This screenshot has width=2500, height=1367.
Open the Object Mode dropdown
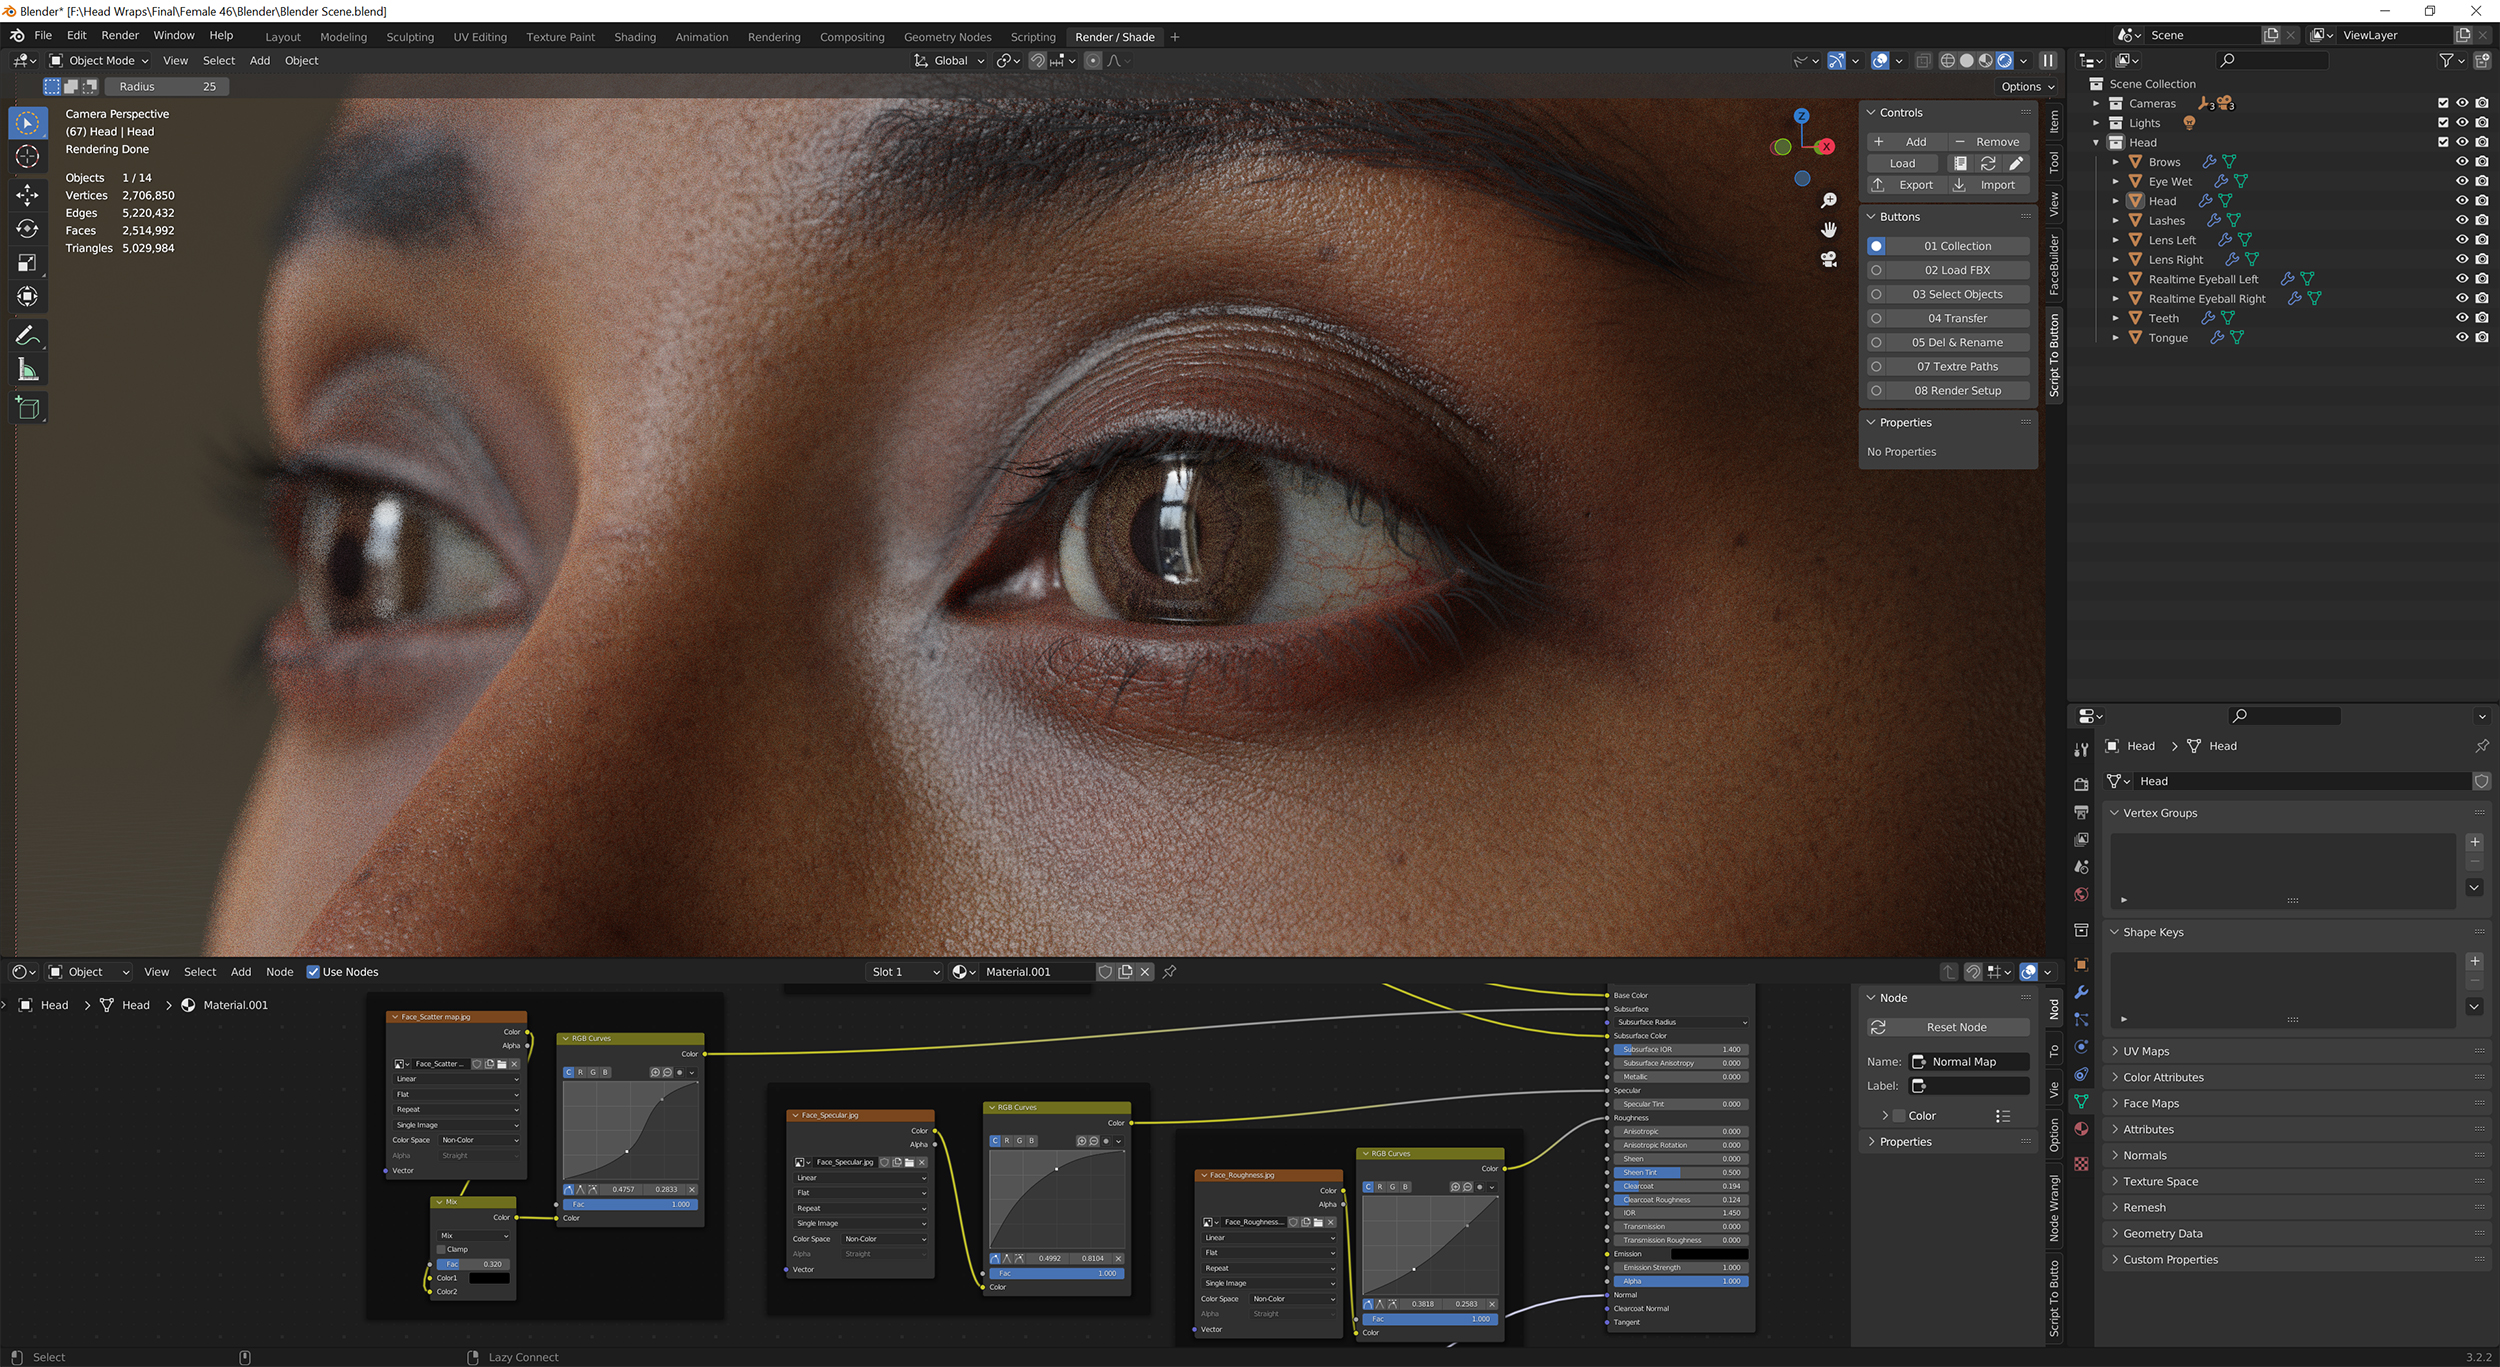point(100,60)
